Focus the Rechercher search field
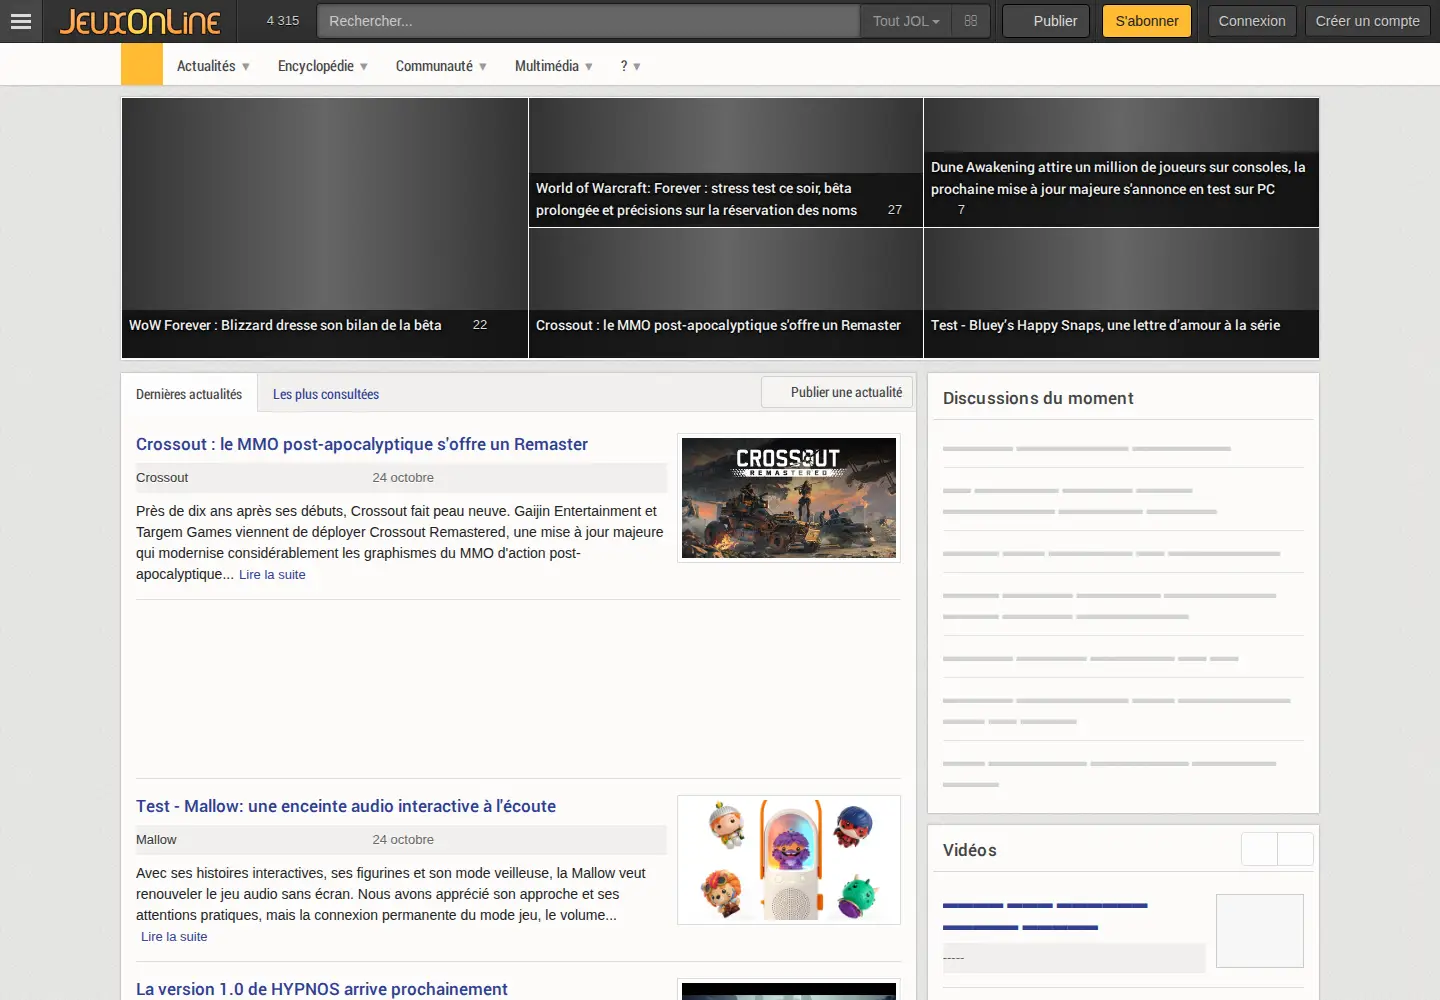1440x1000 pixels. click(x=588, y=21)
